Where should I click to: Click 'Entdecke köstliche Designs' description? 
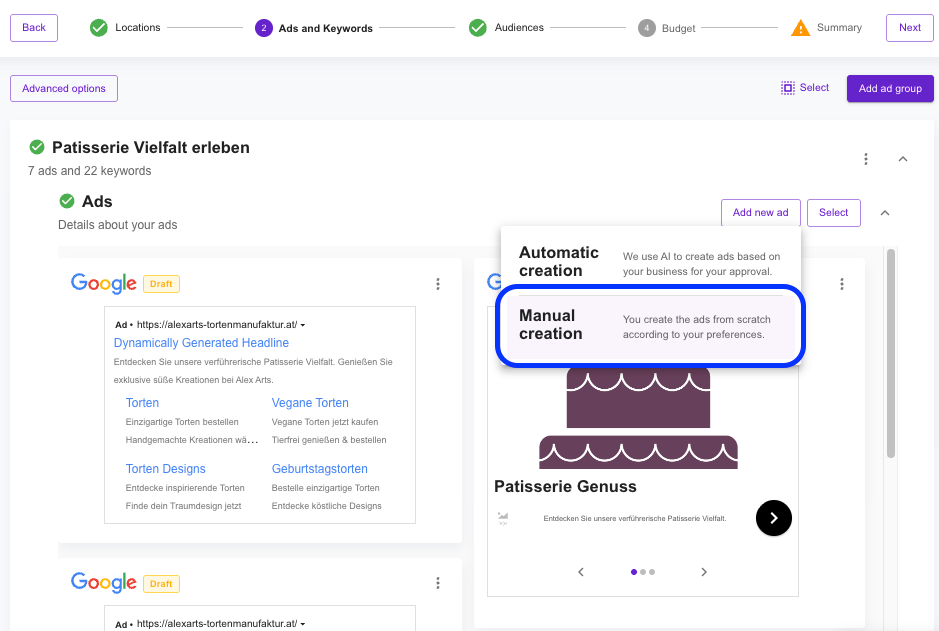click(x=326, y=506)
